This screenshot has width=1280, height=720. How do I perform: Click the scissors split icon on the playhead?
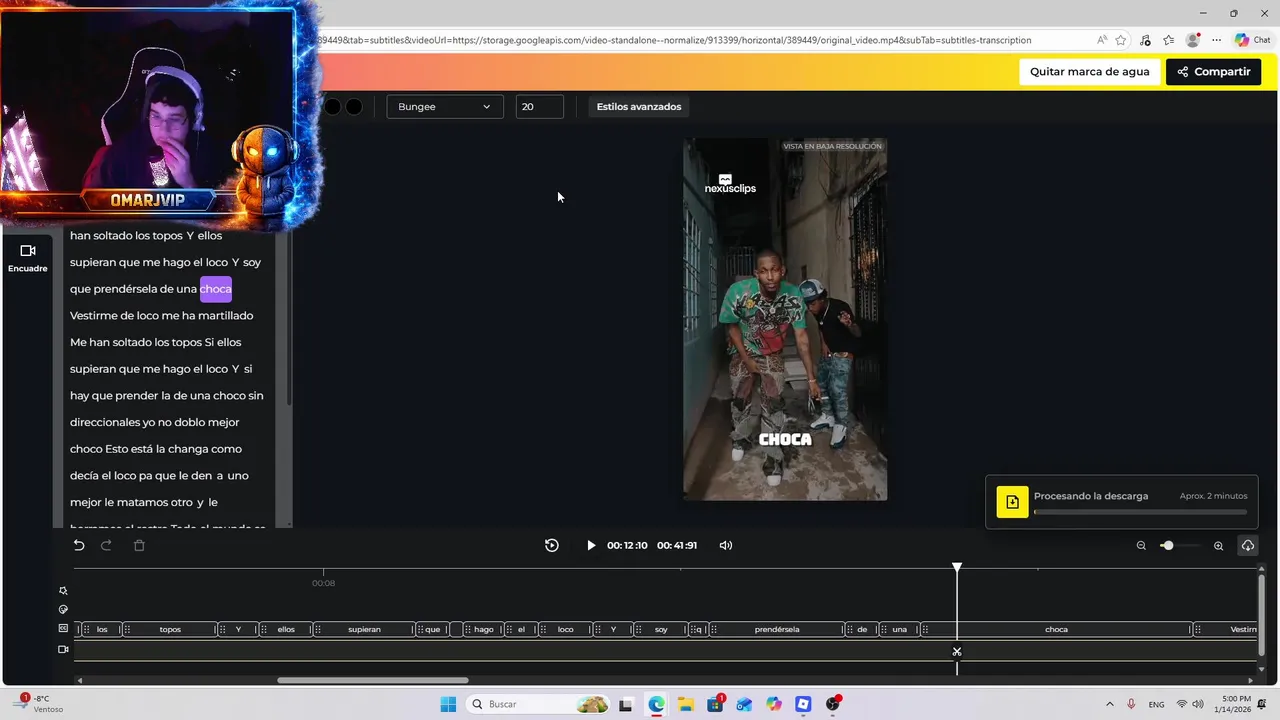click(957, 652)
